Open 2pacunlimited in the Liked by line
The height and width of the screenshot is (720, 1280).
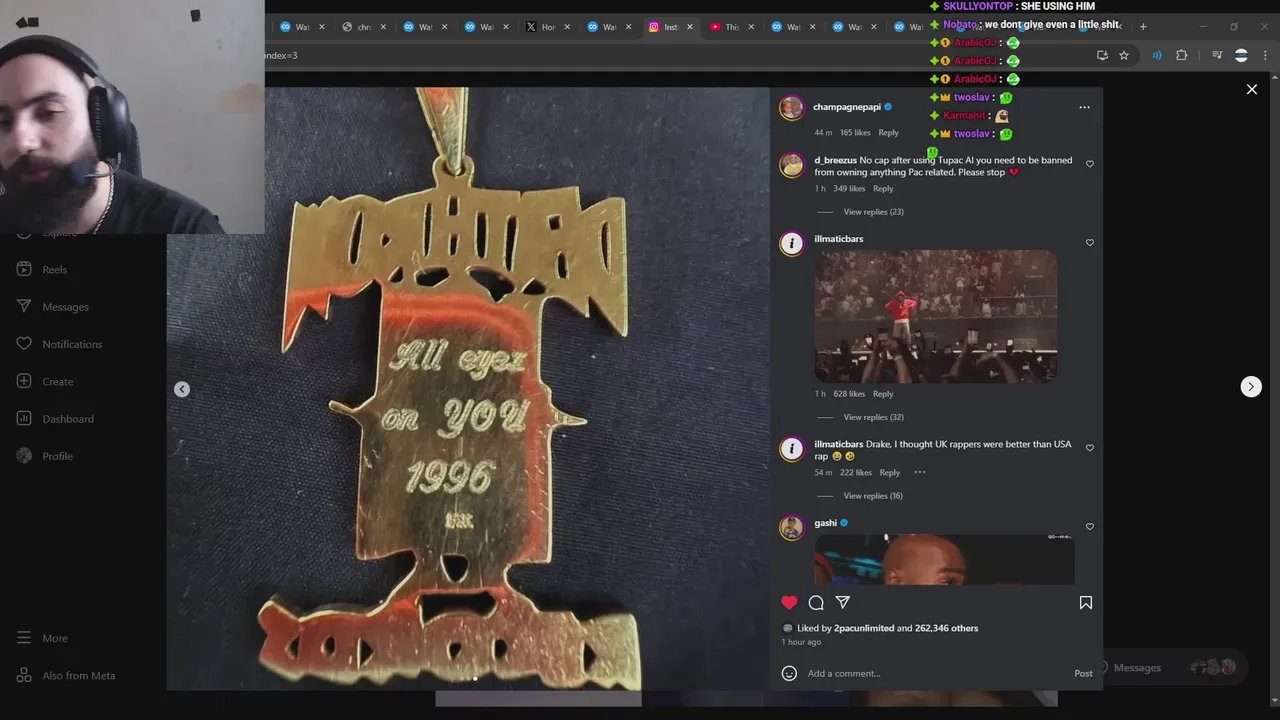(864, 628)
